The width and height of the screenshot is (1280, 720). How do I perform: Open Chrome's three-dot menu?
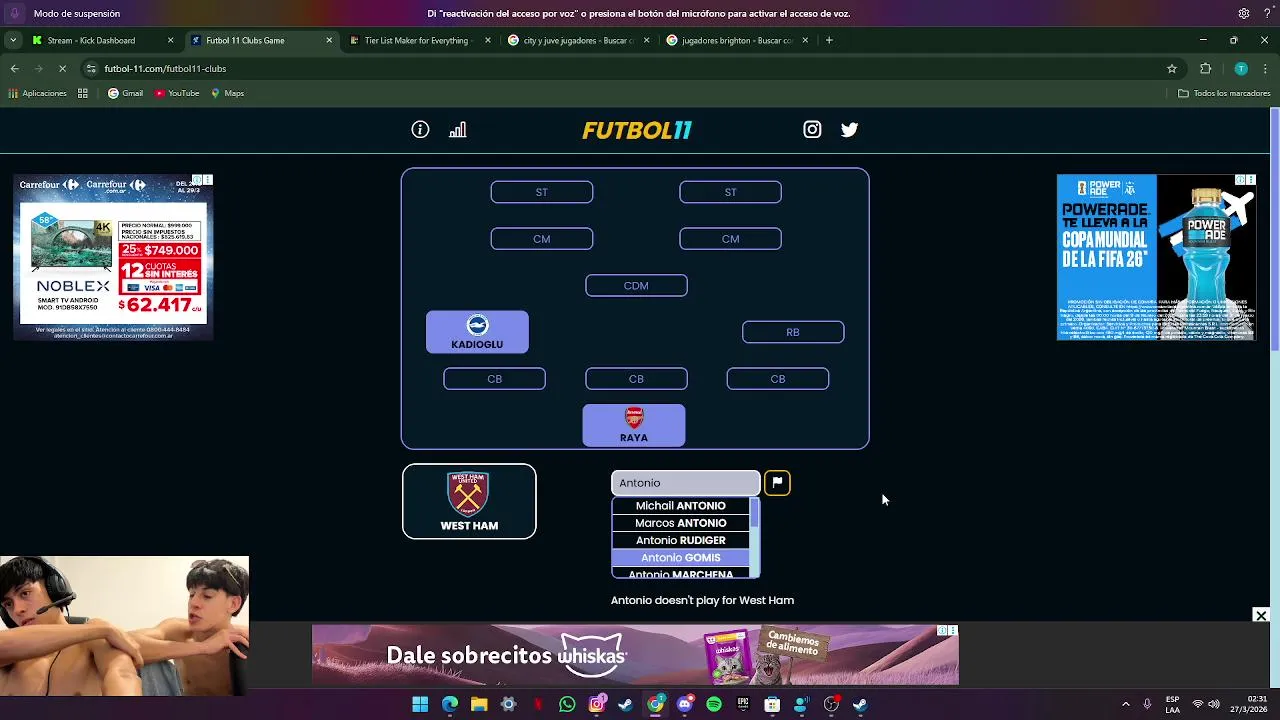[x=1265, y=69]
